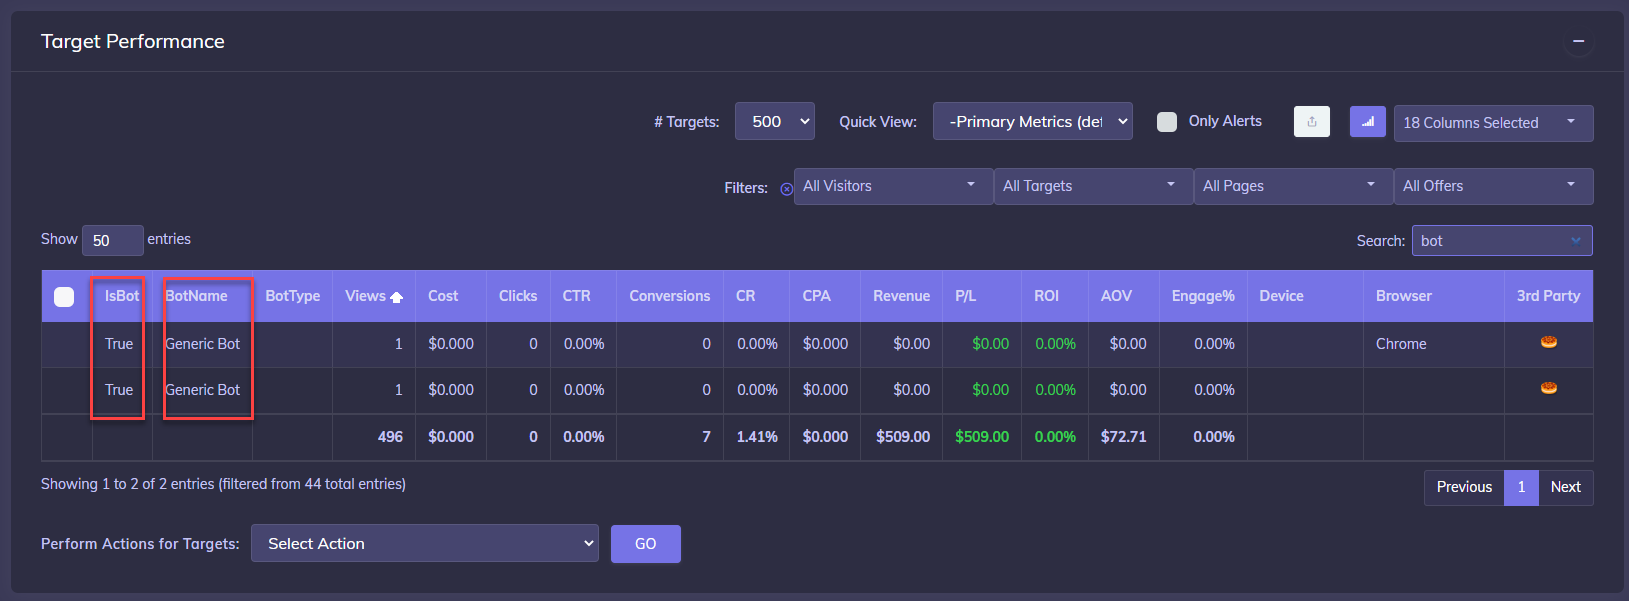Click the Target Performance title
1629x601 pixels.
point(133,41)
